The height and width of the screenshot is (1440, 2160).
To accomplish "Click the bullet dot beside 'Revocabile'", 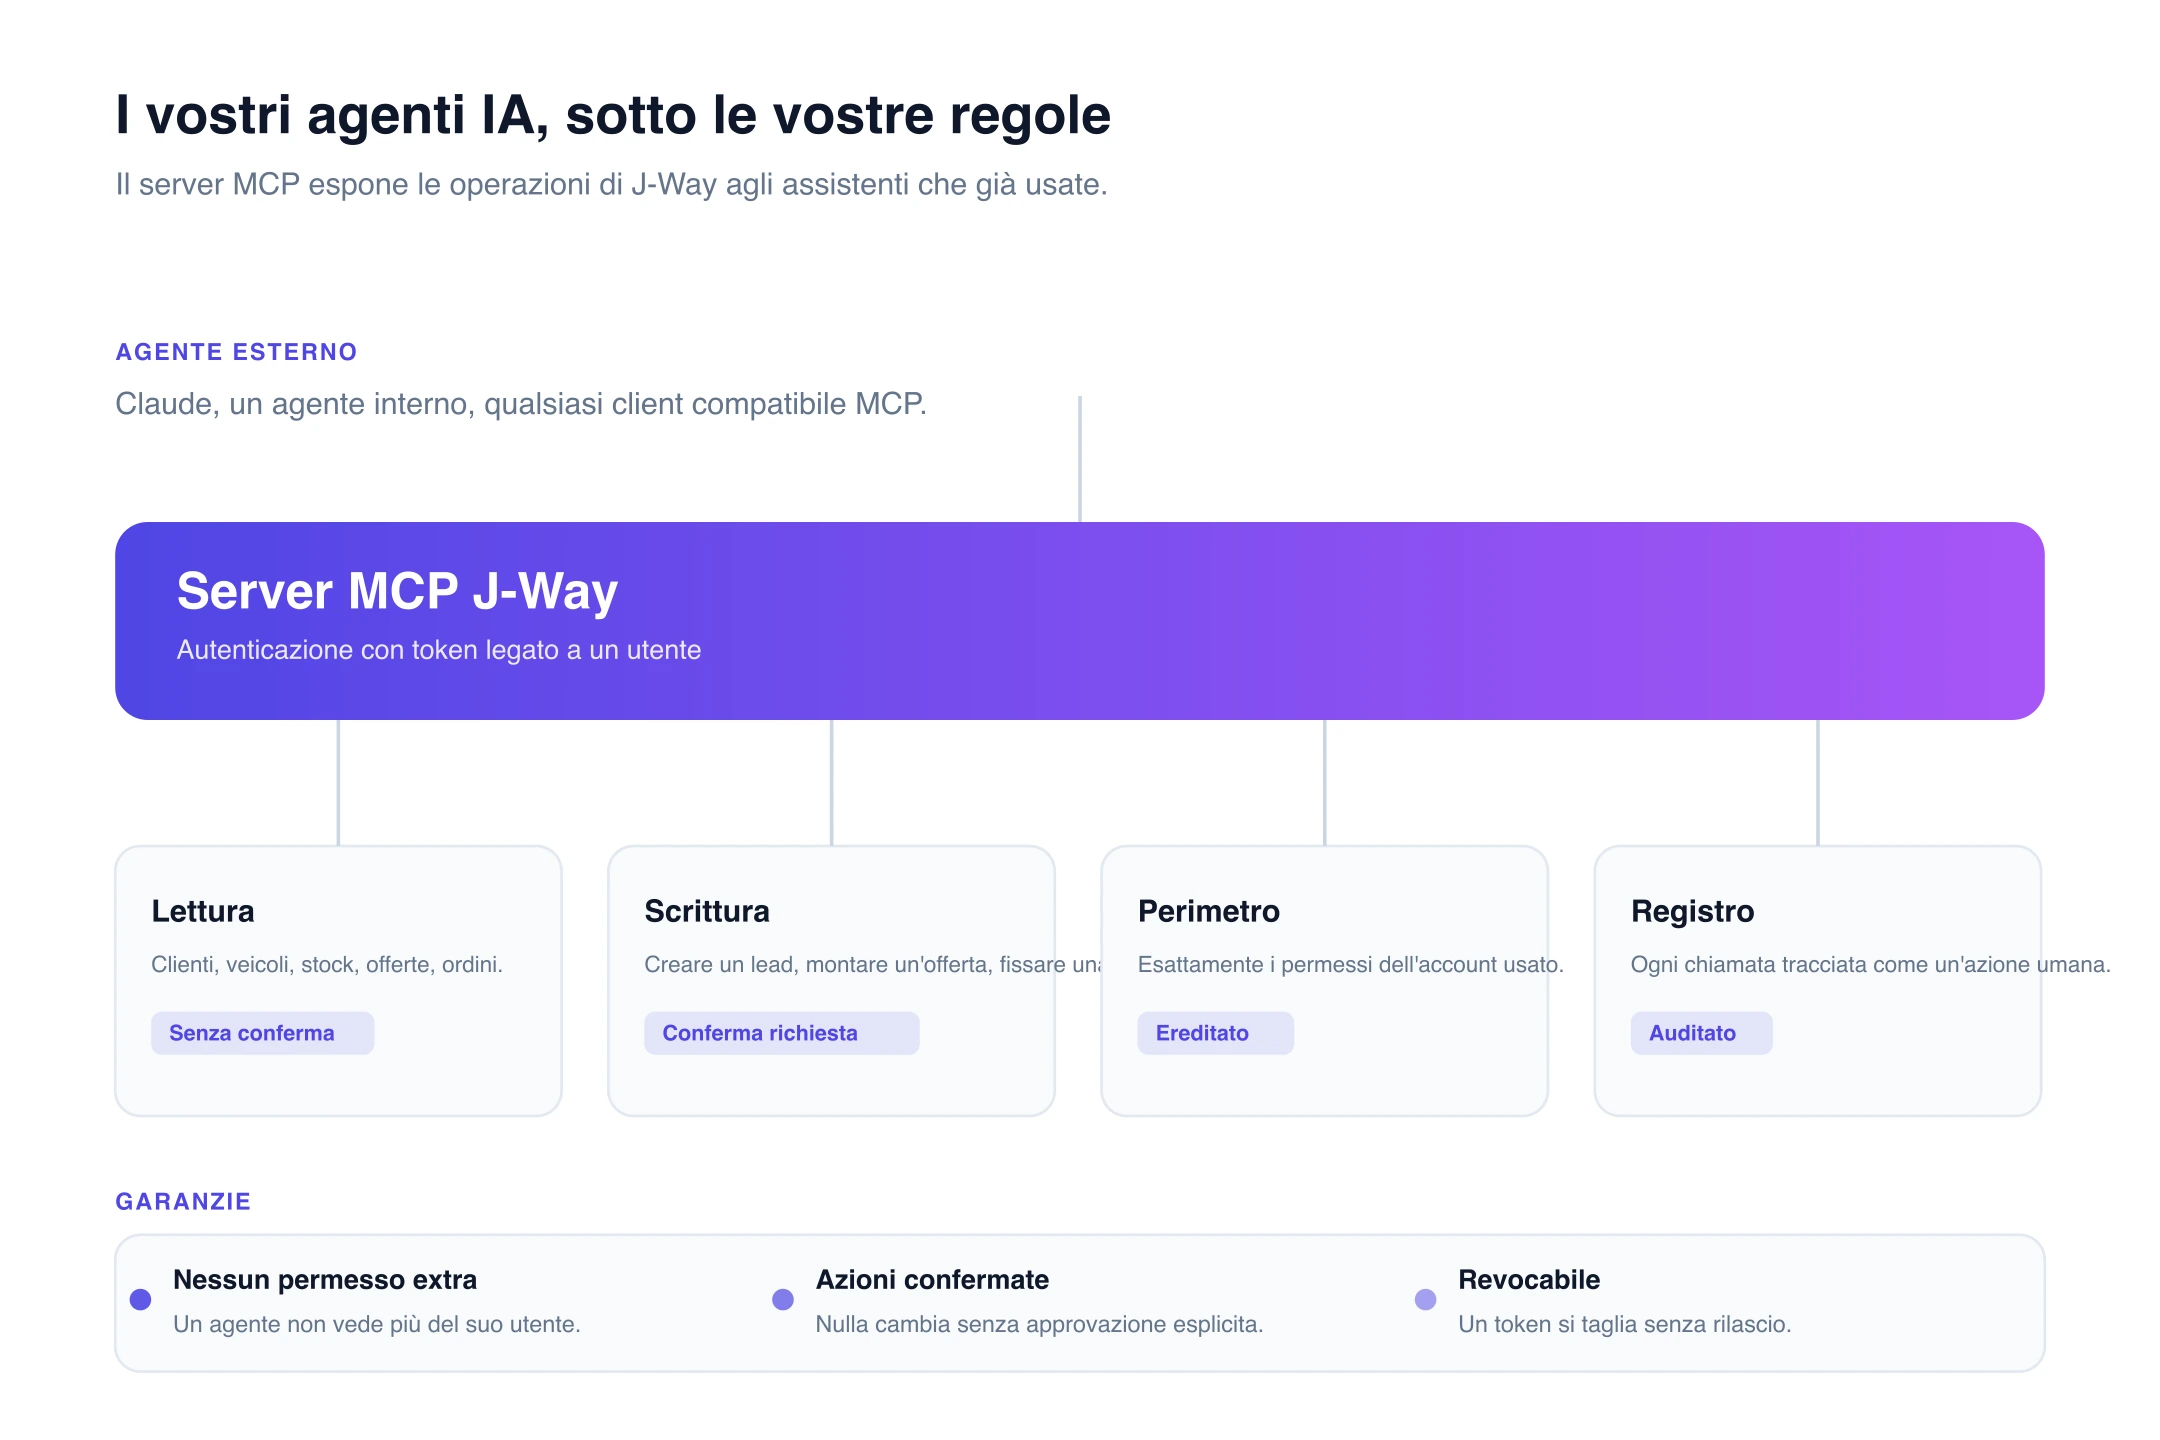I will tap(1426, 1299).
